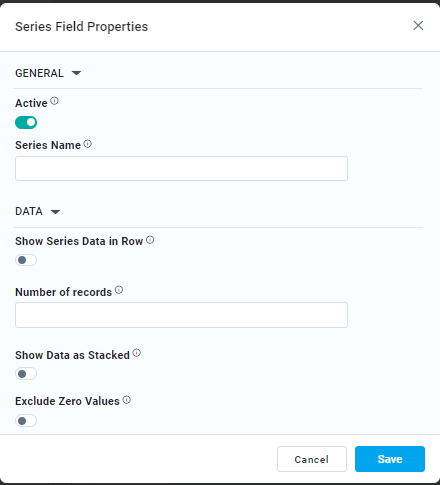Click the info icon next to Active
The width and height of the screenshot is (440, 485).
click(54, 101)
